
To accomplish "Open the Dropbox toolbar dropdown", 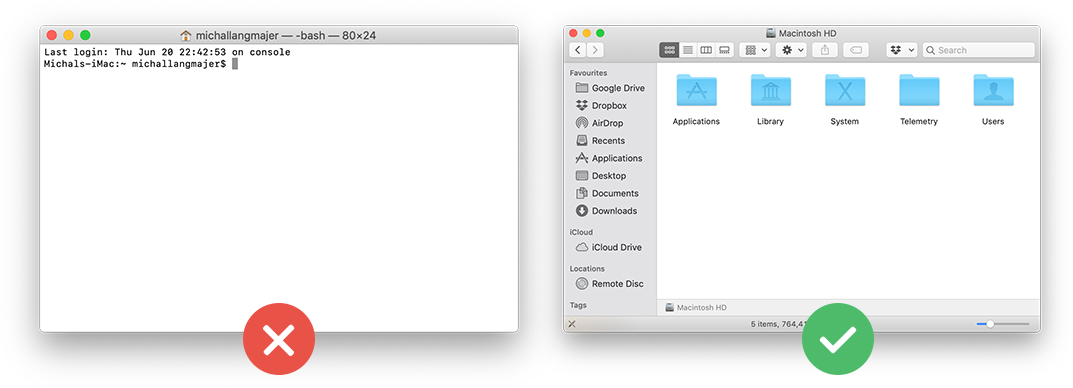I will pos(902,50).
